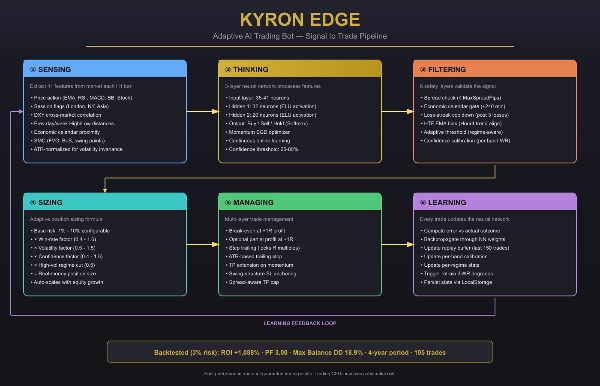Select the THINKING header label
This screenshot has height=386, width=600.
pos(251,70)
